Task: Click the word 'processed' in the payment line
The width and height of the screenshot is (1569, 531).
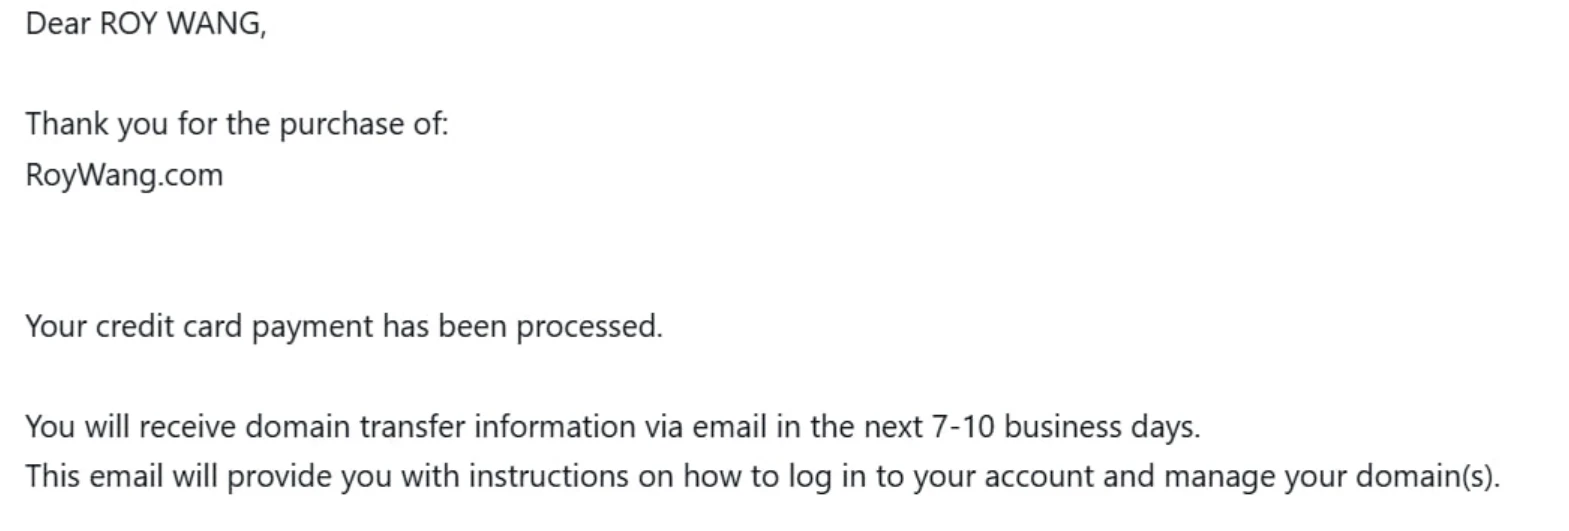Action: pyautogui.click(x=587, y=327)
